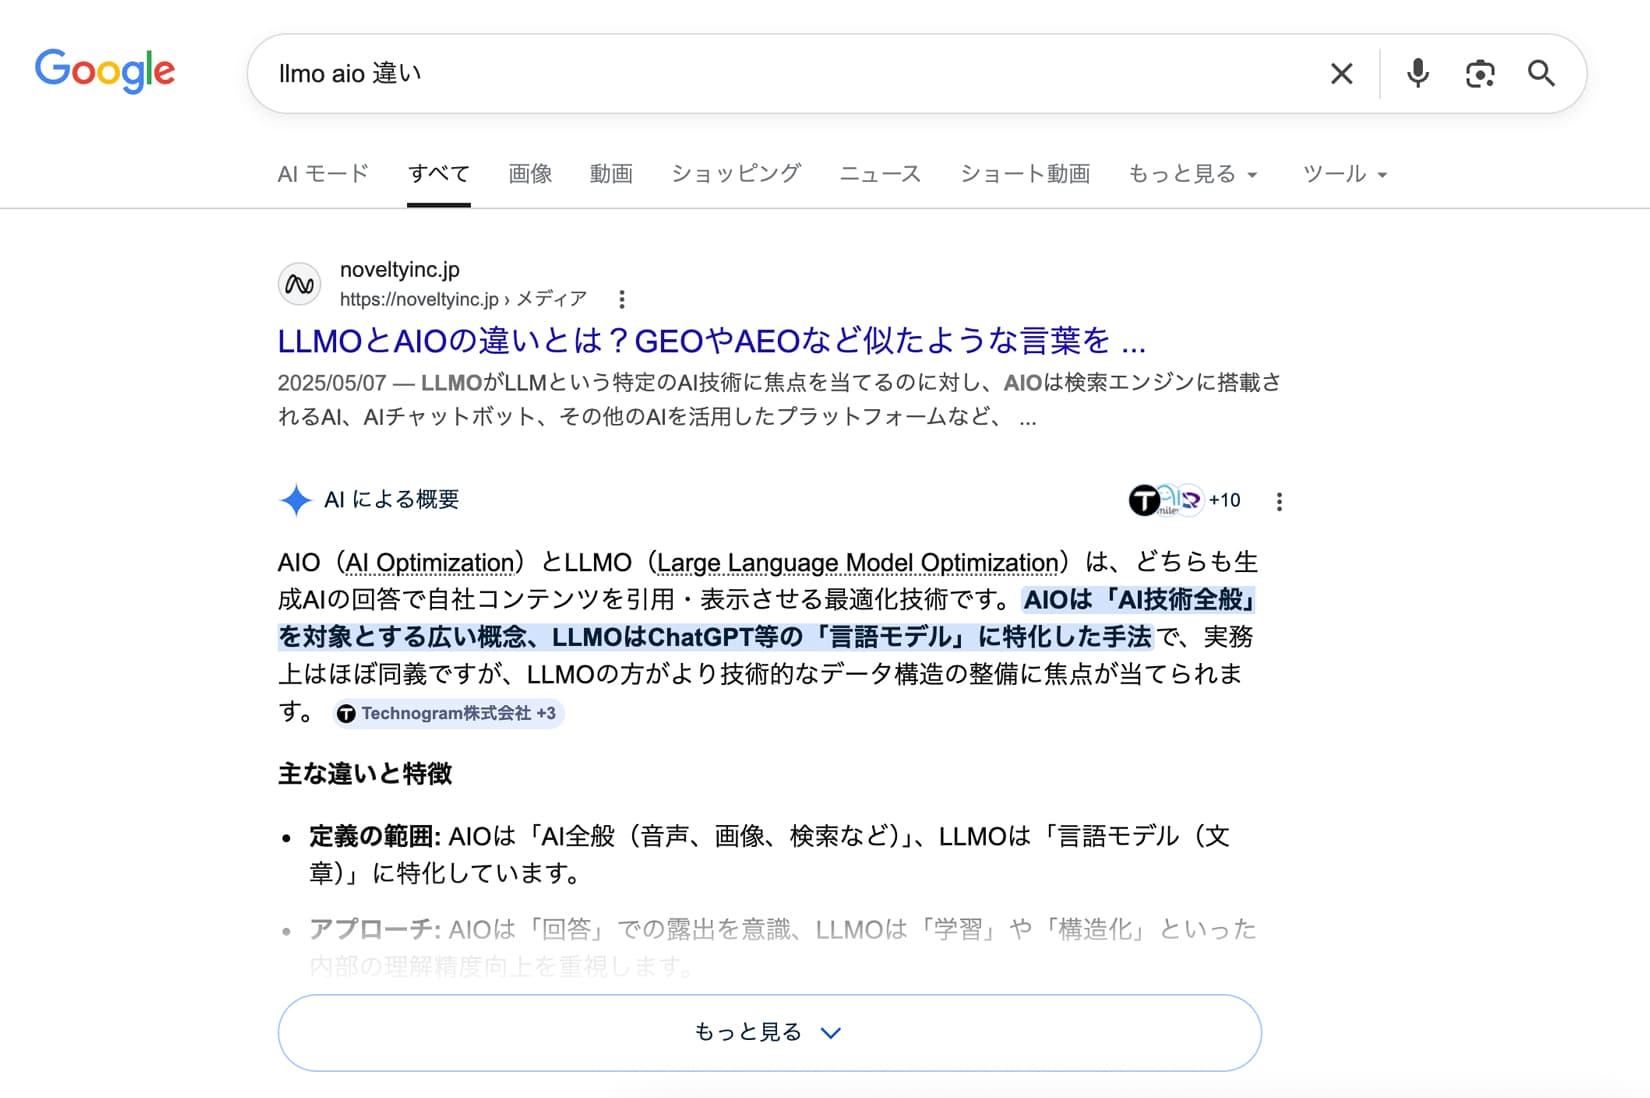This screenshot has height=1098, width=1650.
Task: Switch to the 画像 tab
Action: tap(530, 173)
